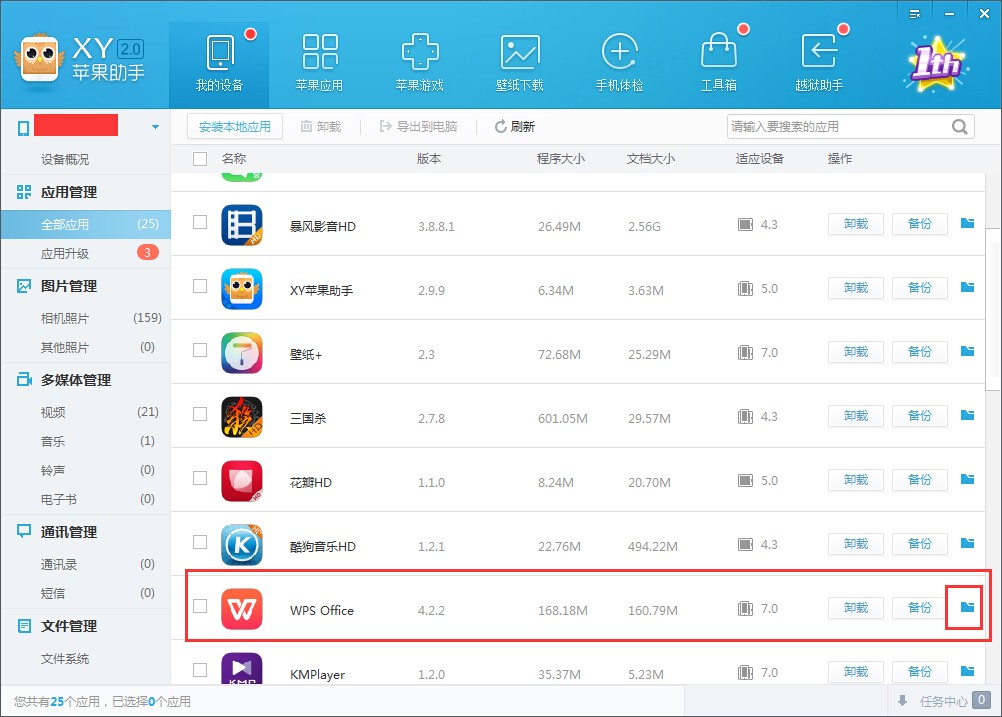
Task: Click the 卸载 toolbar button
Action: [321, 127]
